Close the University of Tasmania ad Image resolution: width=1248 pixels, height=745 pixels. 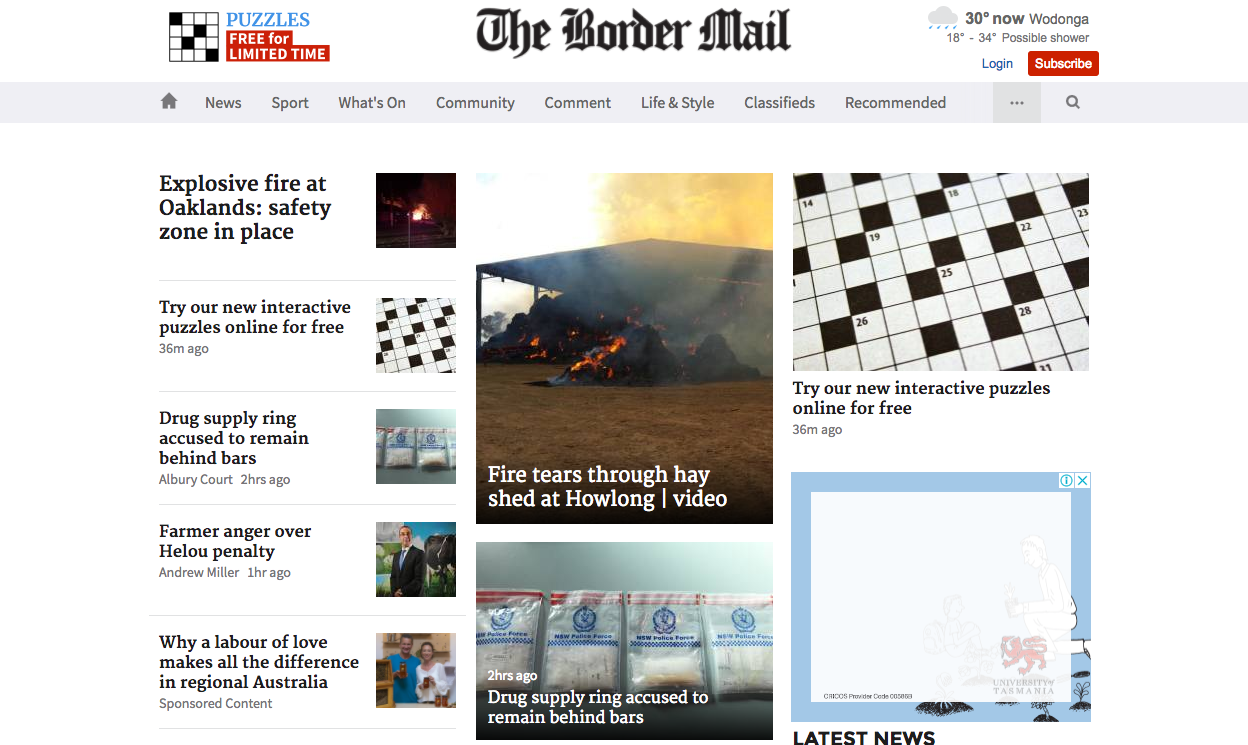pyautogui.click(x=1082, y=480)
